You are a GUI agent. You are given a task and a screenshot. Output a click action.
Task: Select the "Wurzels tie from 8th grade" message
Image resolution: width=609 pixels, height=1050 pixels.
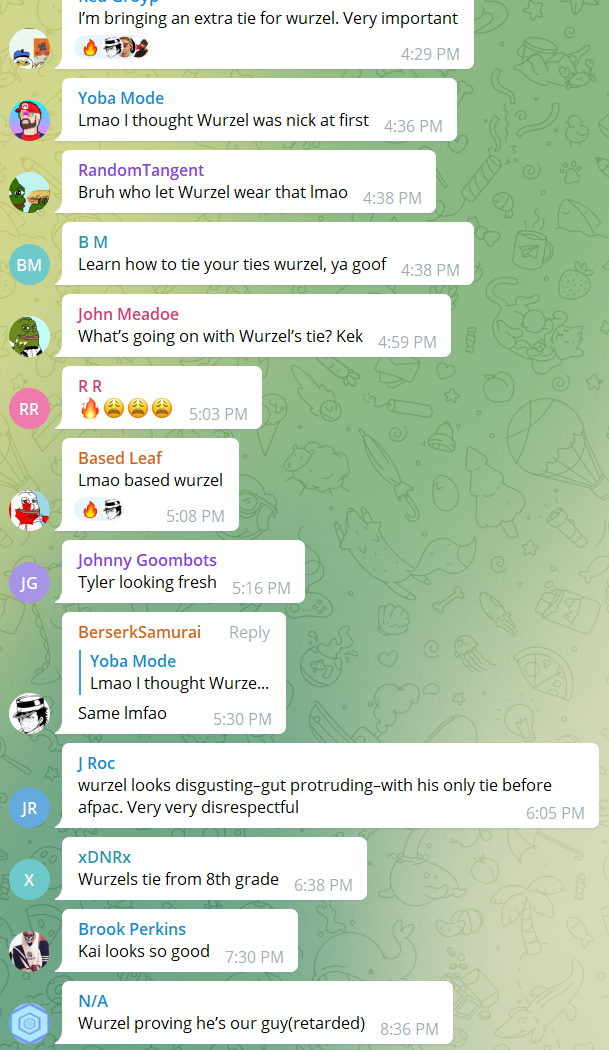[214, 869]
